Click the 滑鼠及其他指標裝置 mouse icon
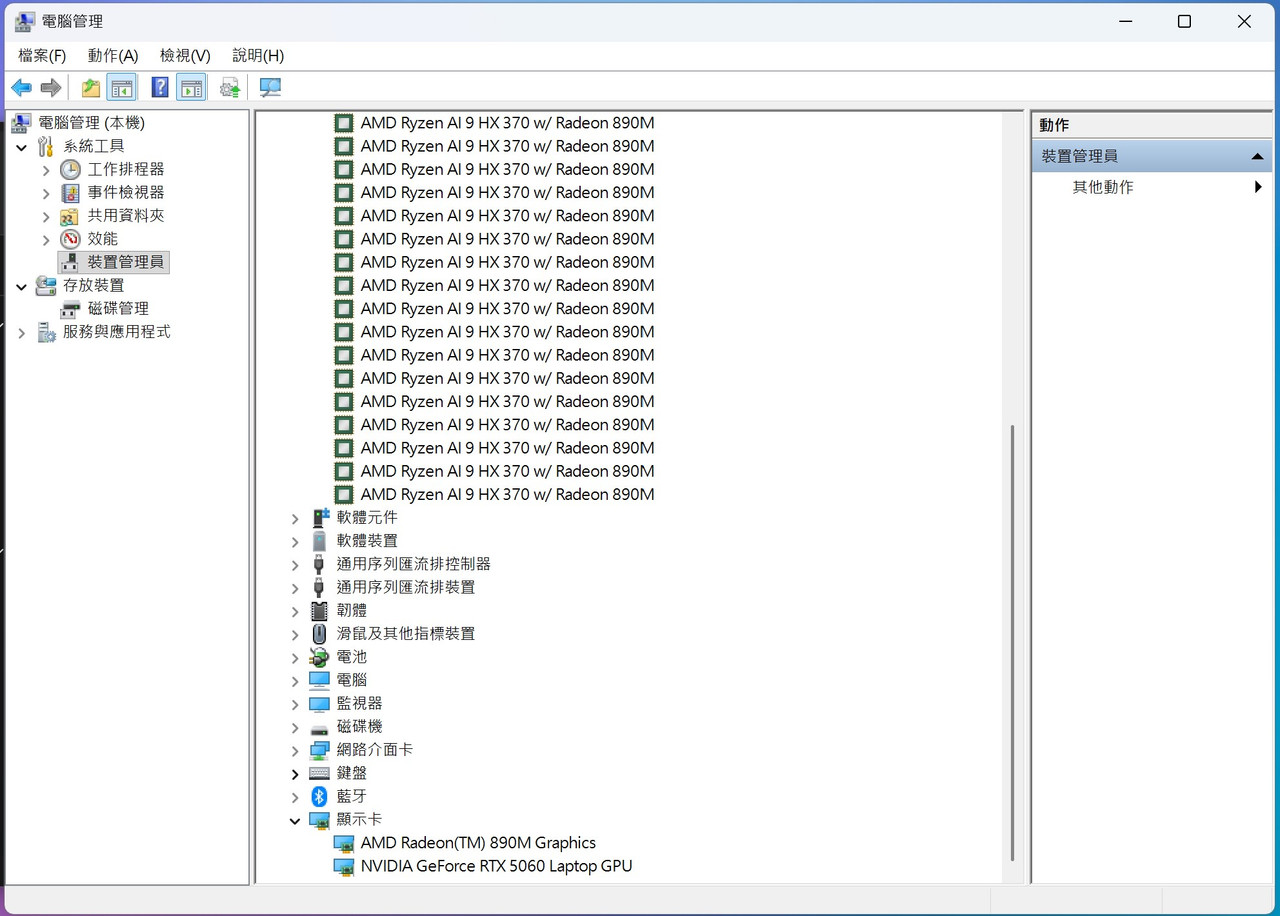The height and width of the screenshot is (916, 1280). (319, 634)
